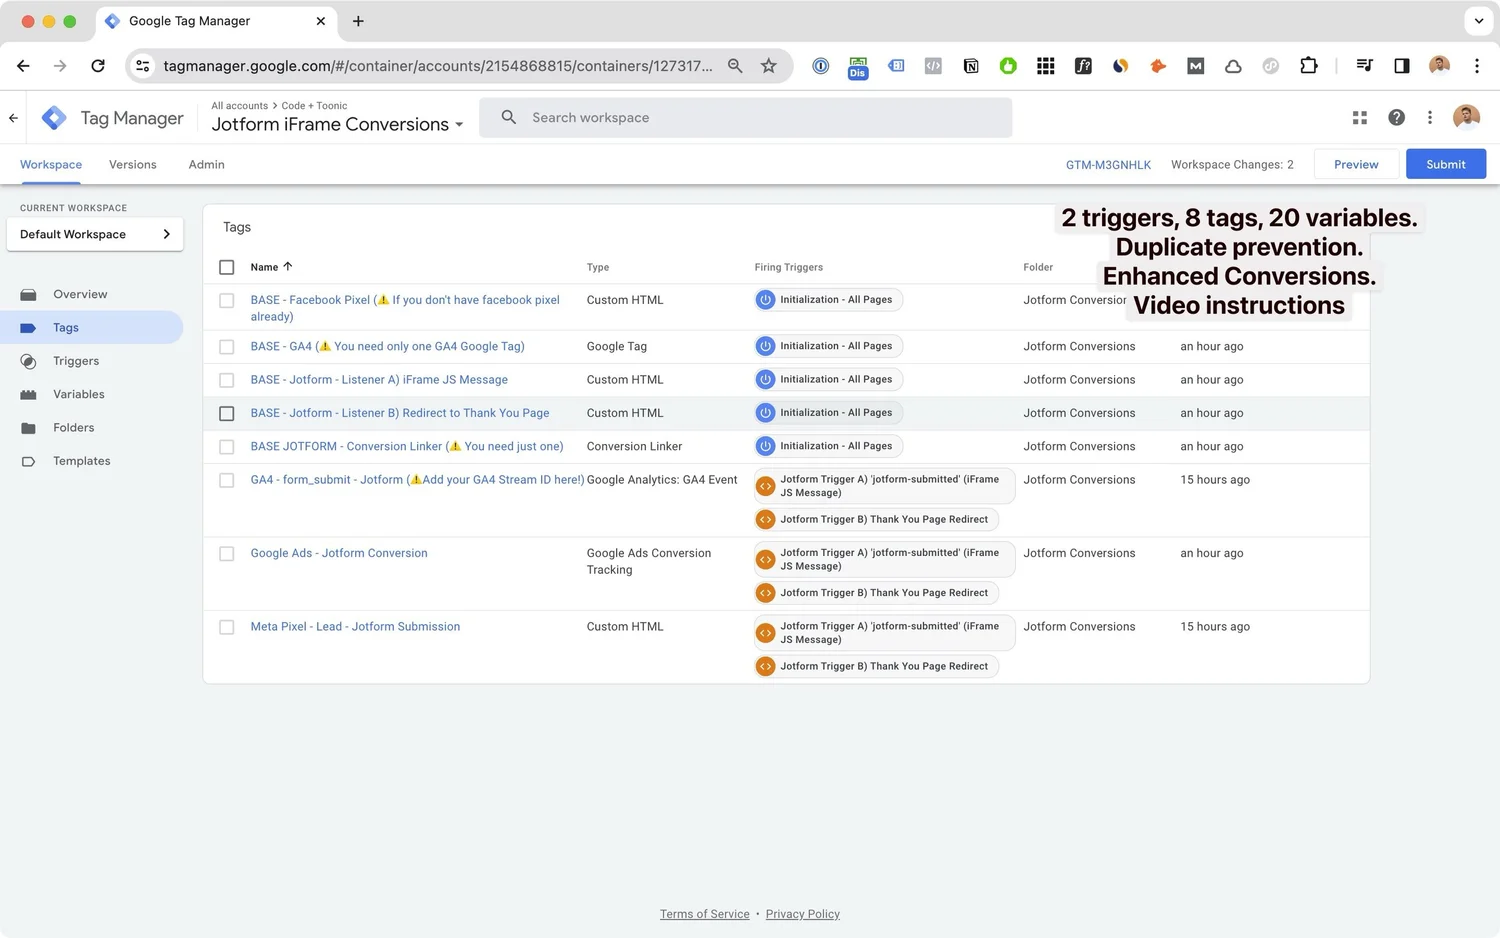This screenshot has height=938, width=1500.
Task: Switch to the Versions tab
Action: (132, 165)
